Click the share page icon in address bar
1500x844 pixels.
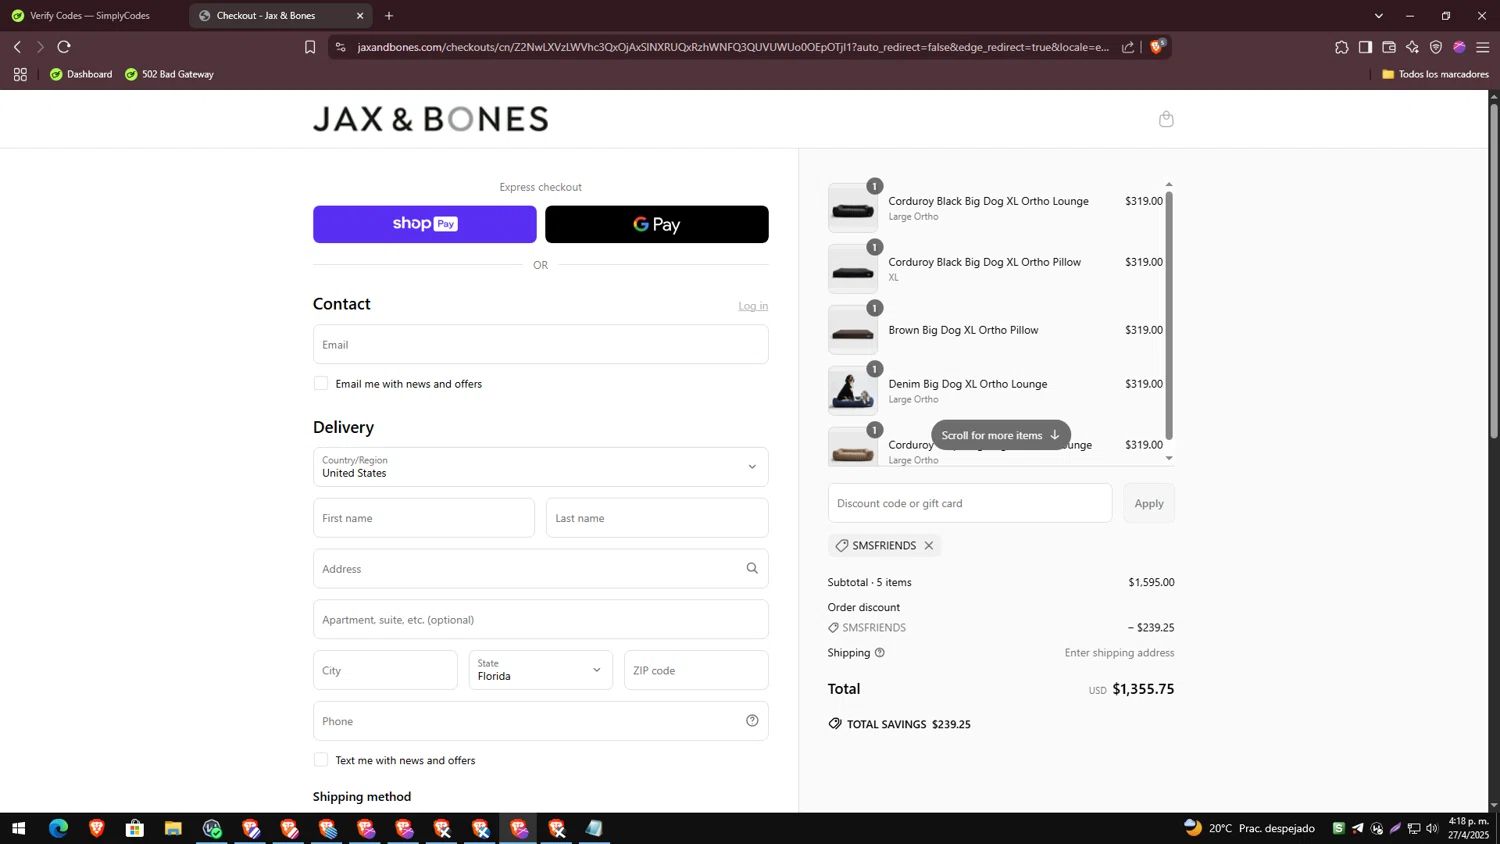tap(1128, 47)
